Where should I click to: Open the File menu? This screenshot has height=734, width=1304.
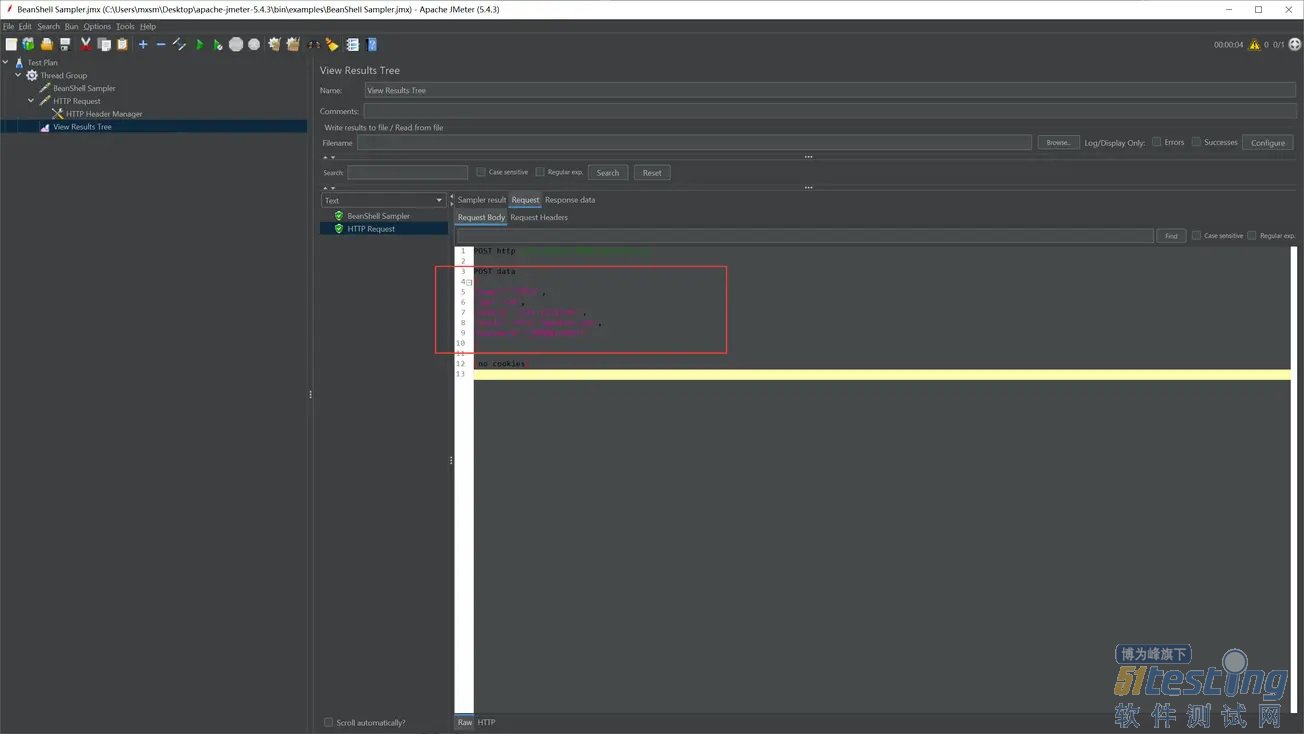(x=9, y=26)
